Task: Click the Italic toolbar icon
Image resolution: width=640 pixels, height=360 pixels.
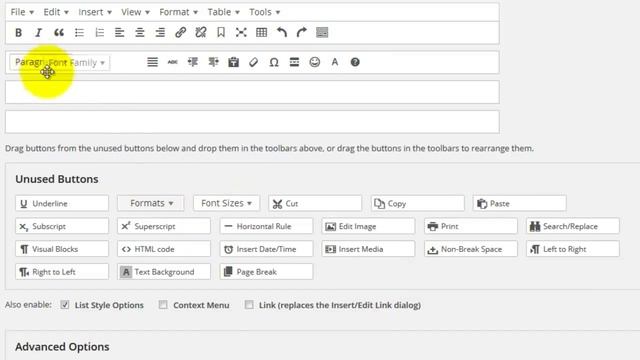Action: coord(38,33)
